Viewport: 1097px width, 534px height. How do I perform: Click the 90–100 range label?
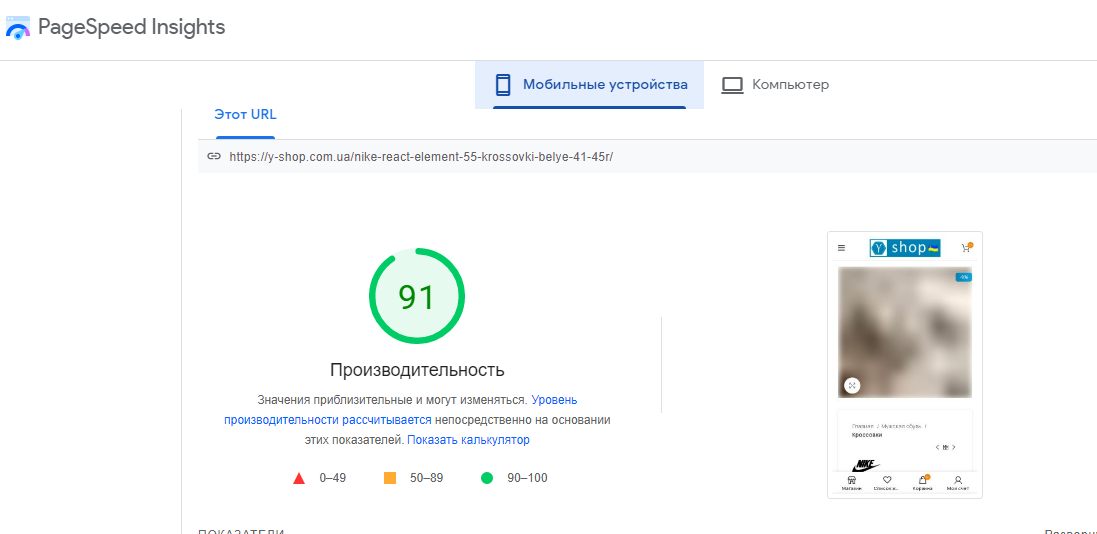[527, 478]
